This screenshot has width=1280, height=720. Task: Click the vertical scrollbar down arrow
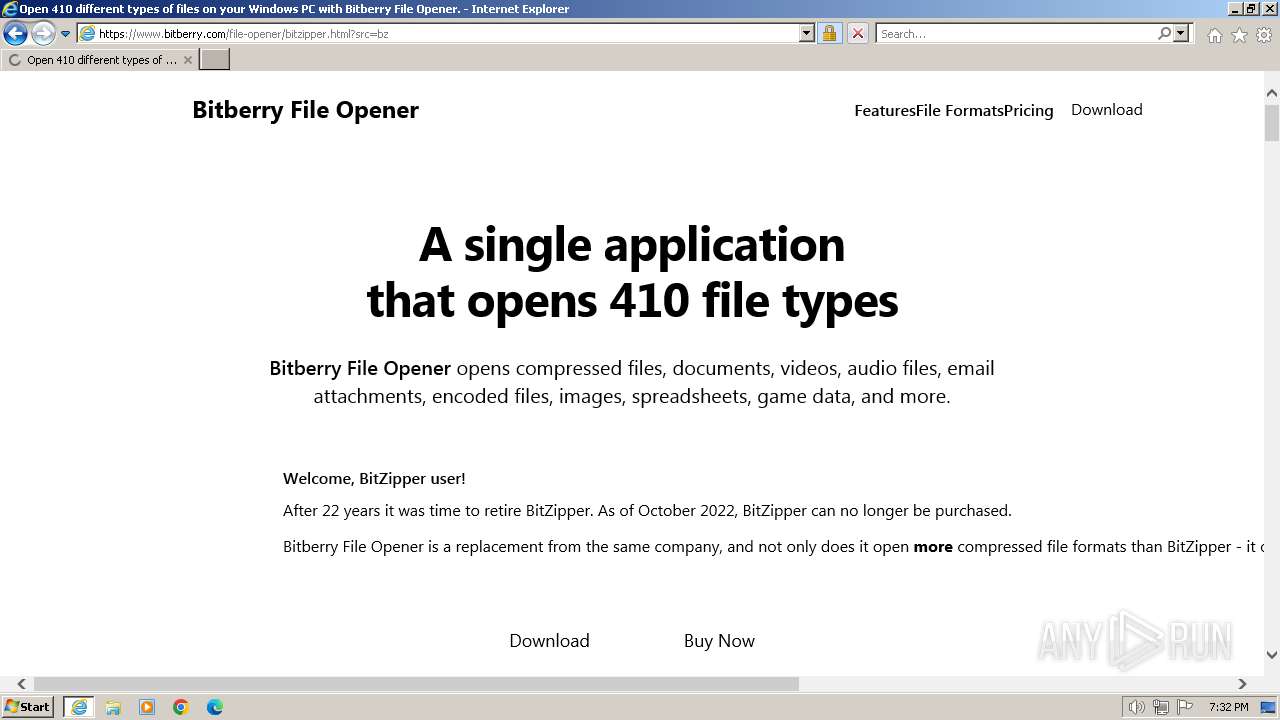click(1272, 655)
